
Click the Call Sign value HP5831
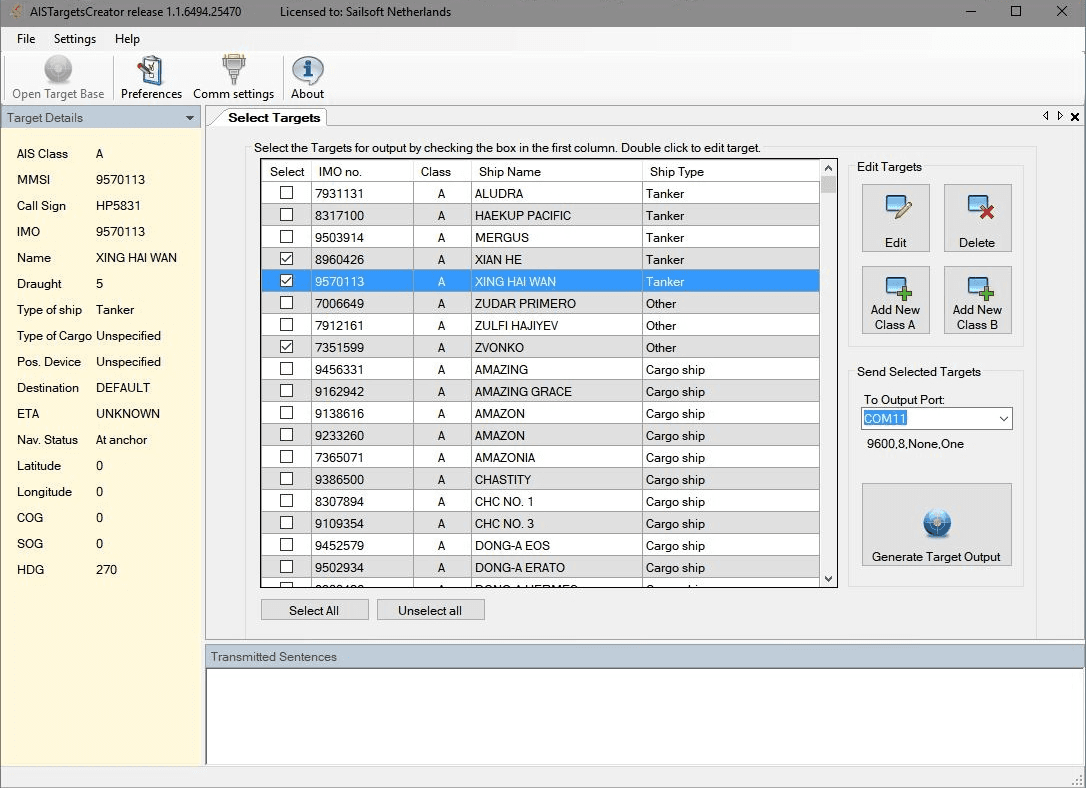pyautogui.click(x=118, y=206)
